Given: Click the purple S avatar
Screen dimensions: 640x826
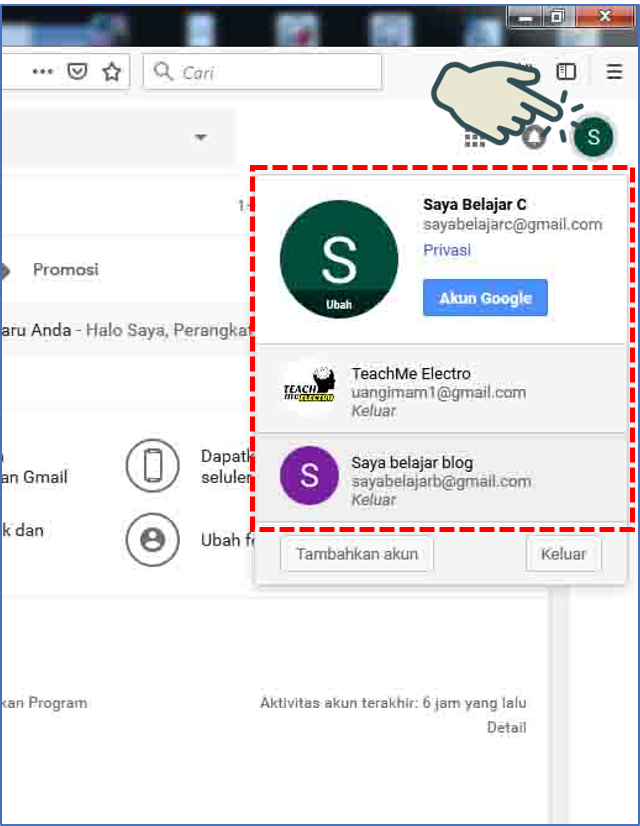Looking at the screenshot, I should 309,475.
